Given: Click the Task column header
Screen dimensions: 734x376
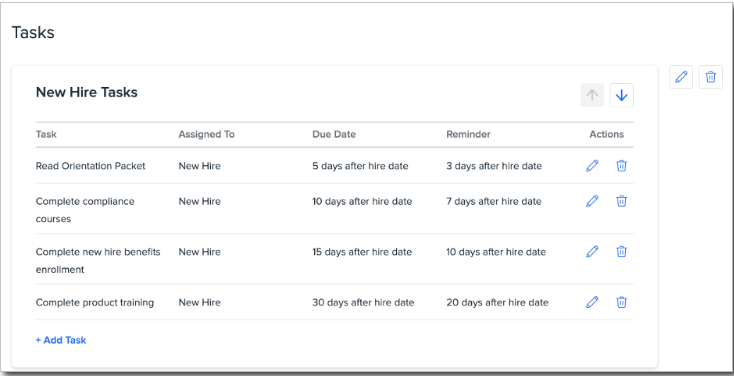Looking at the screenshot, I should [46, 135].
